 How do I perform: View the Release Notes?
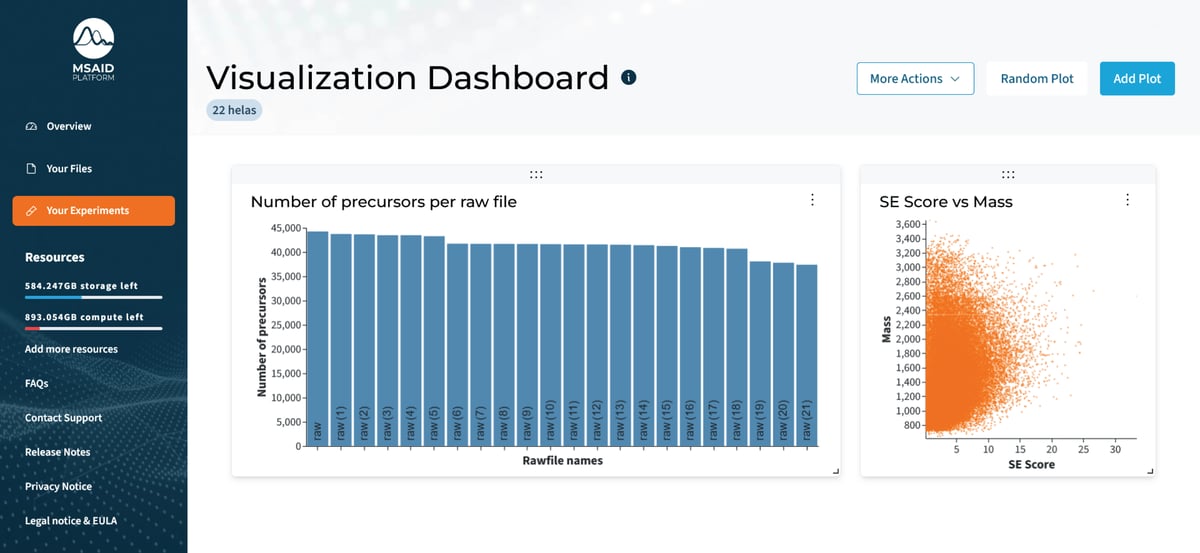[x=58, y=452]
